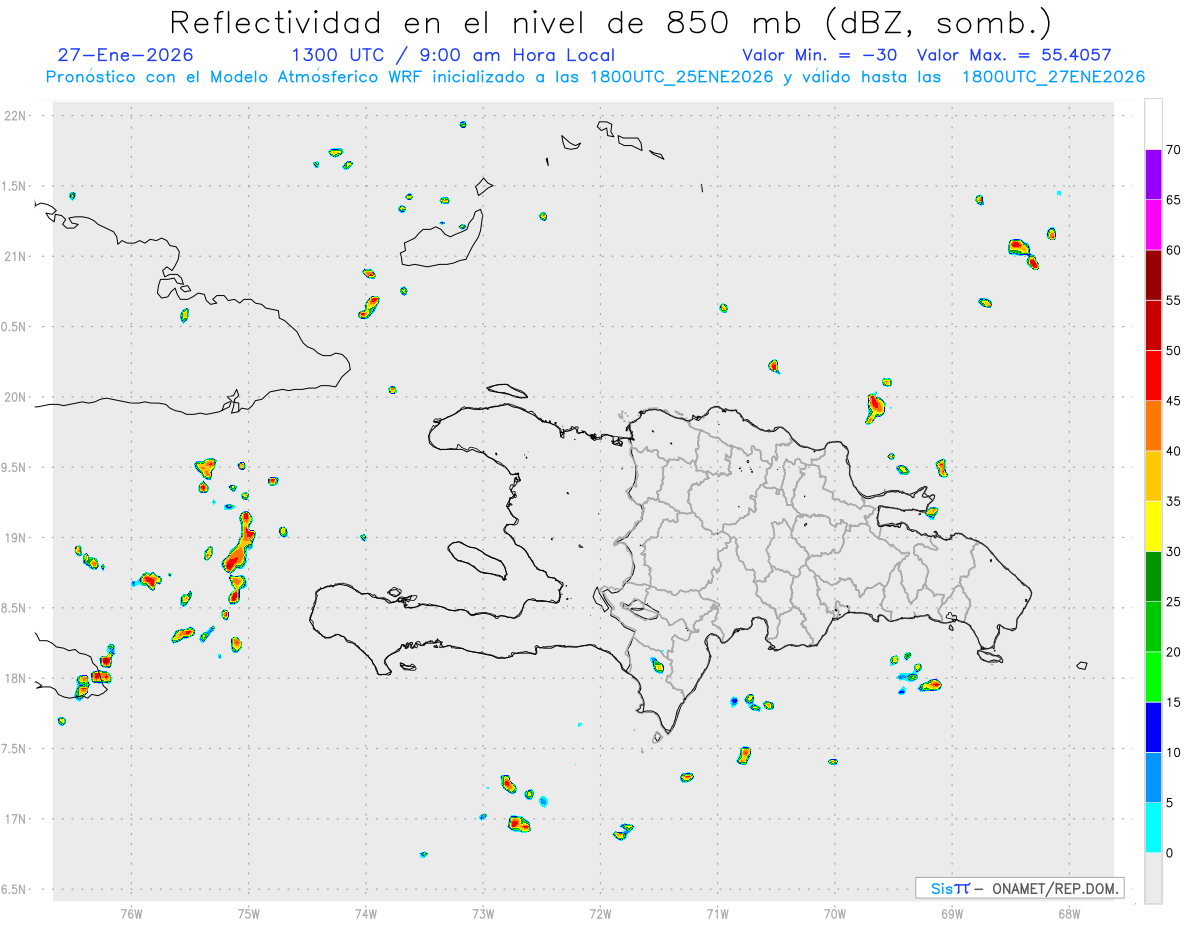1200x927 pixels.
Task: Click the colorbar label '55'
Action: (x=1174, y=300)
